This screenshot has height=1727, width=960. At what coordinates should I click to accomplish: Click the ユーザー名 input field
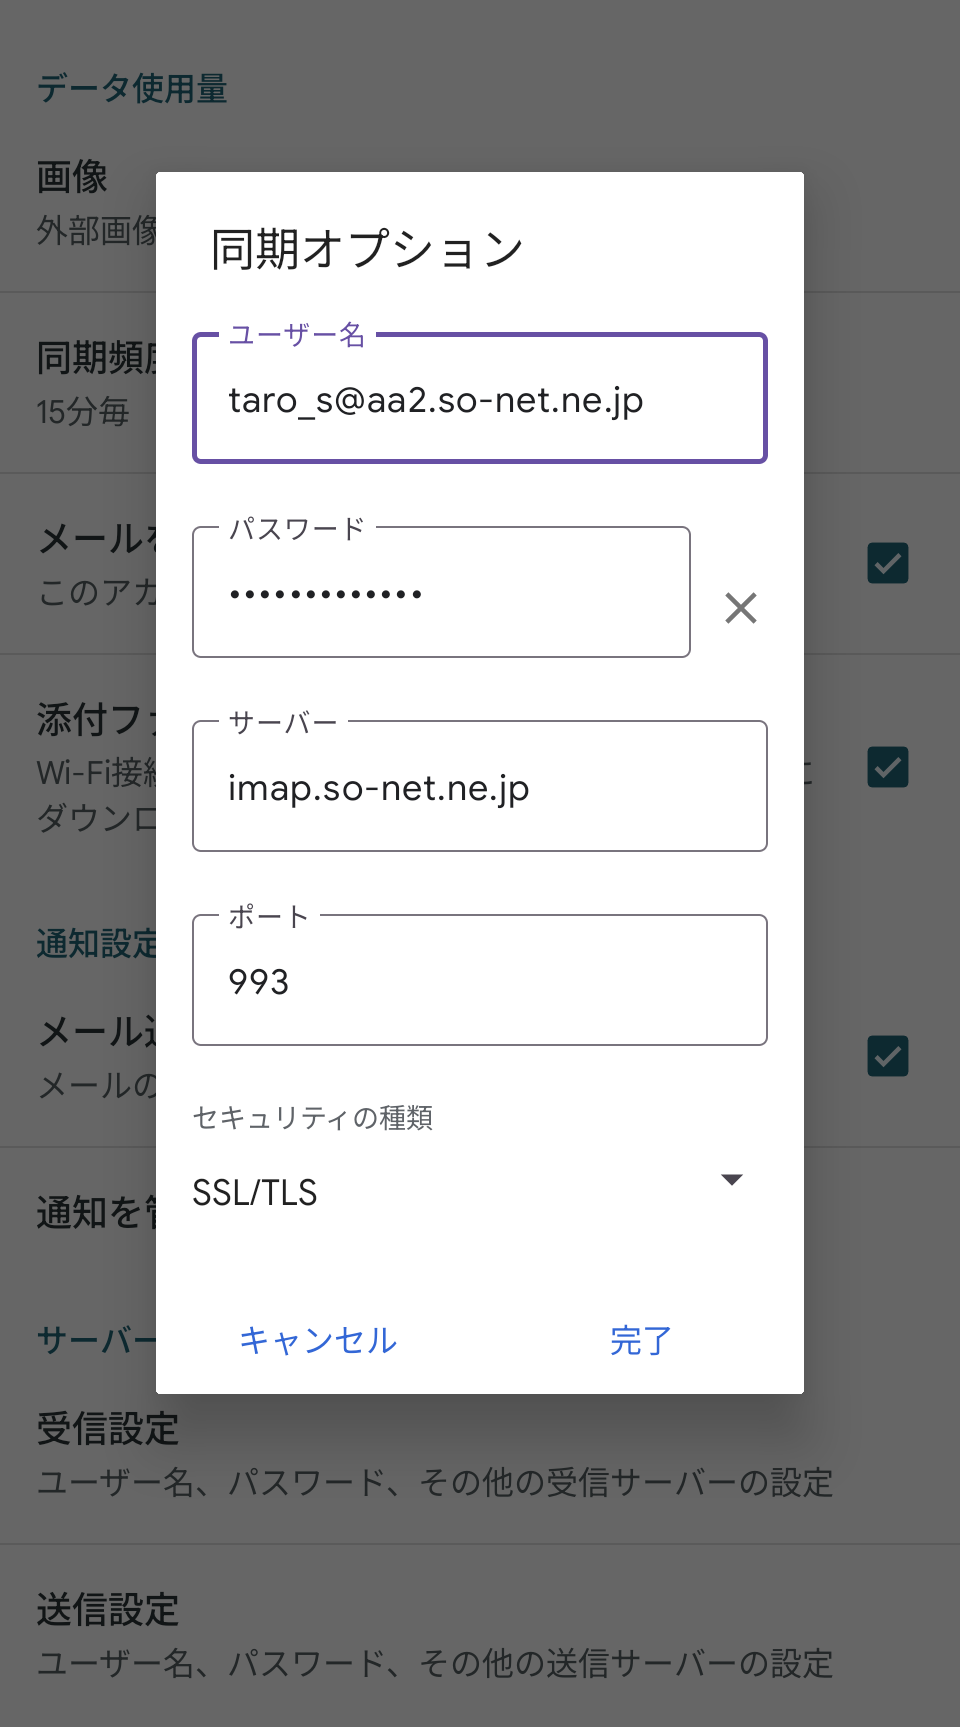[x=480, y=400]
